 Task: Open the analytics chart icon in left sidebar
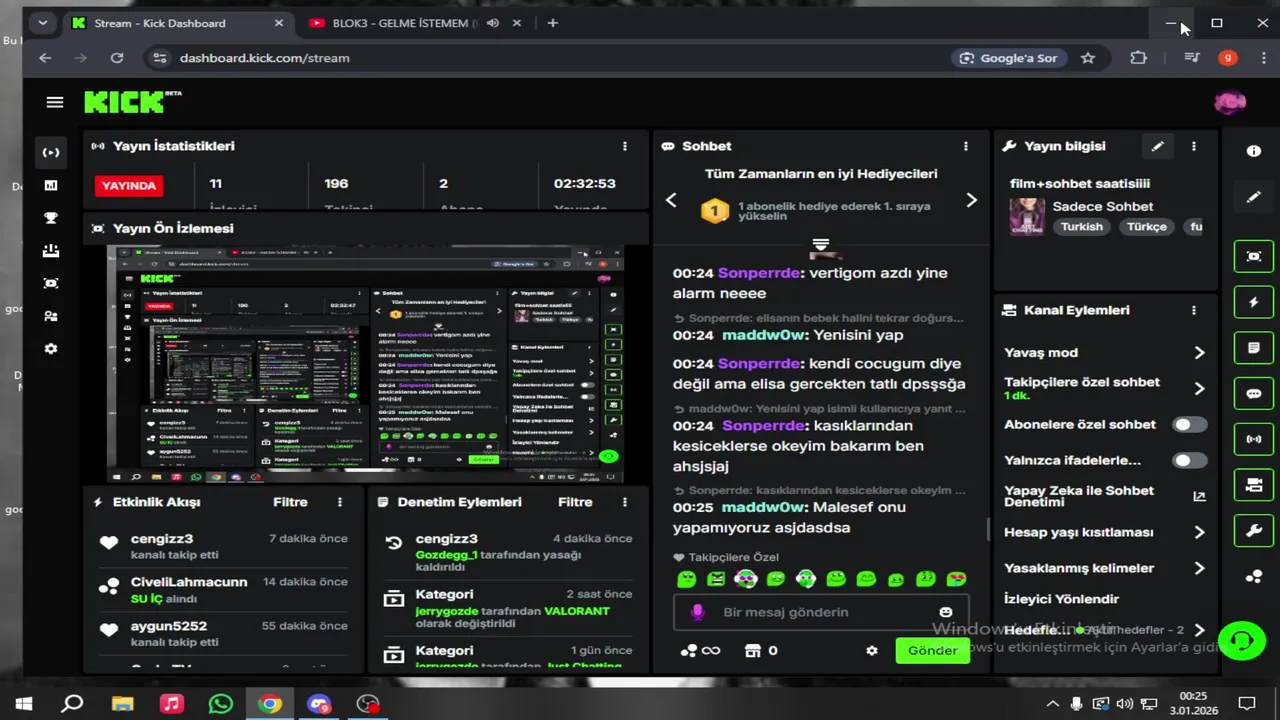[50, 185]
